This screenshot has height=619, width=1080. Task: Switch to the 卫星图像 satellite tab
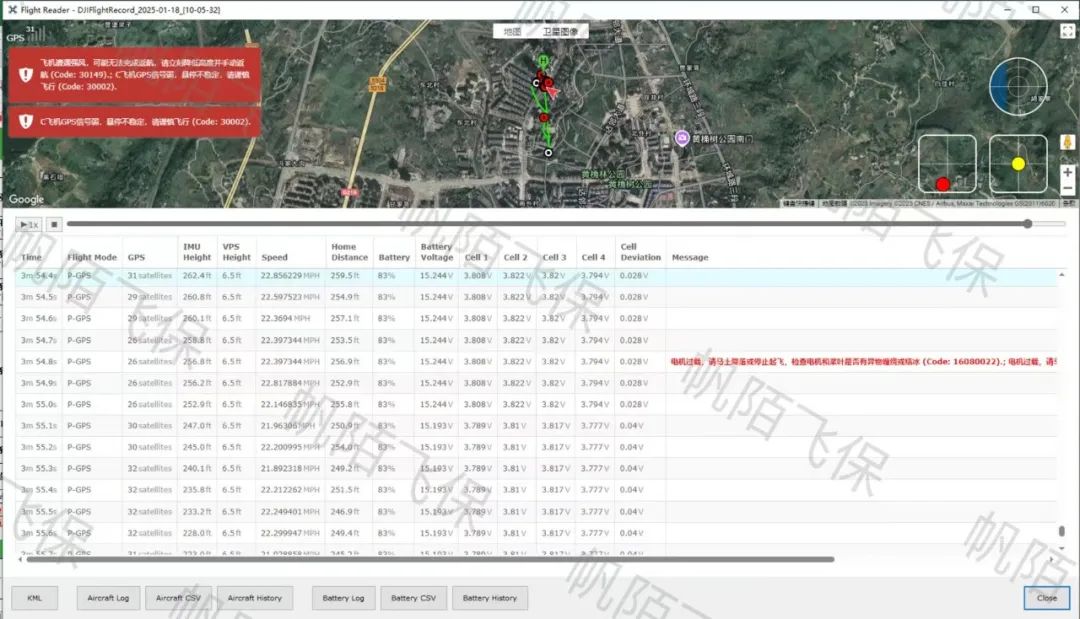tap(559, 32)
